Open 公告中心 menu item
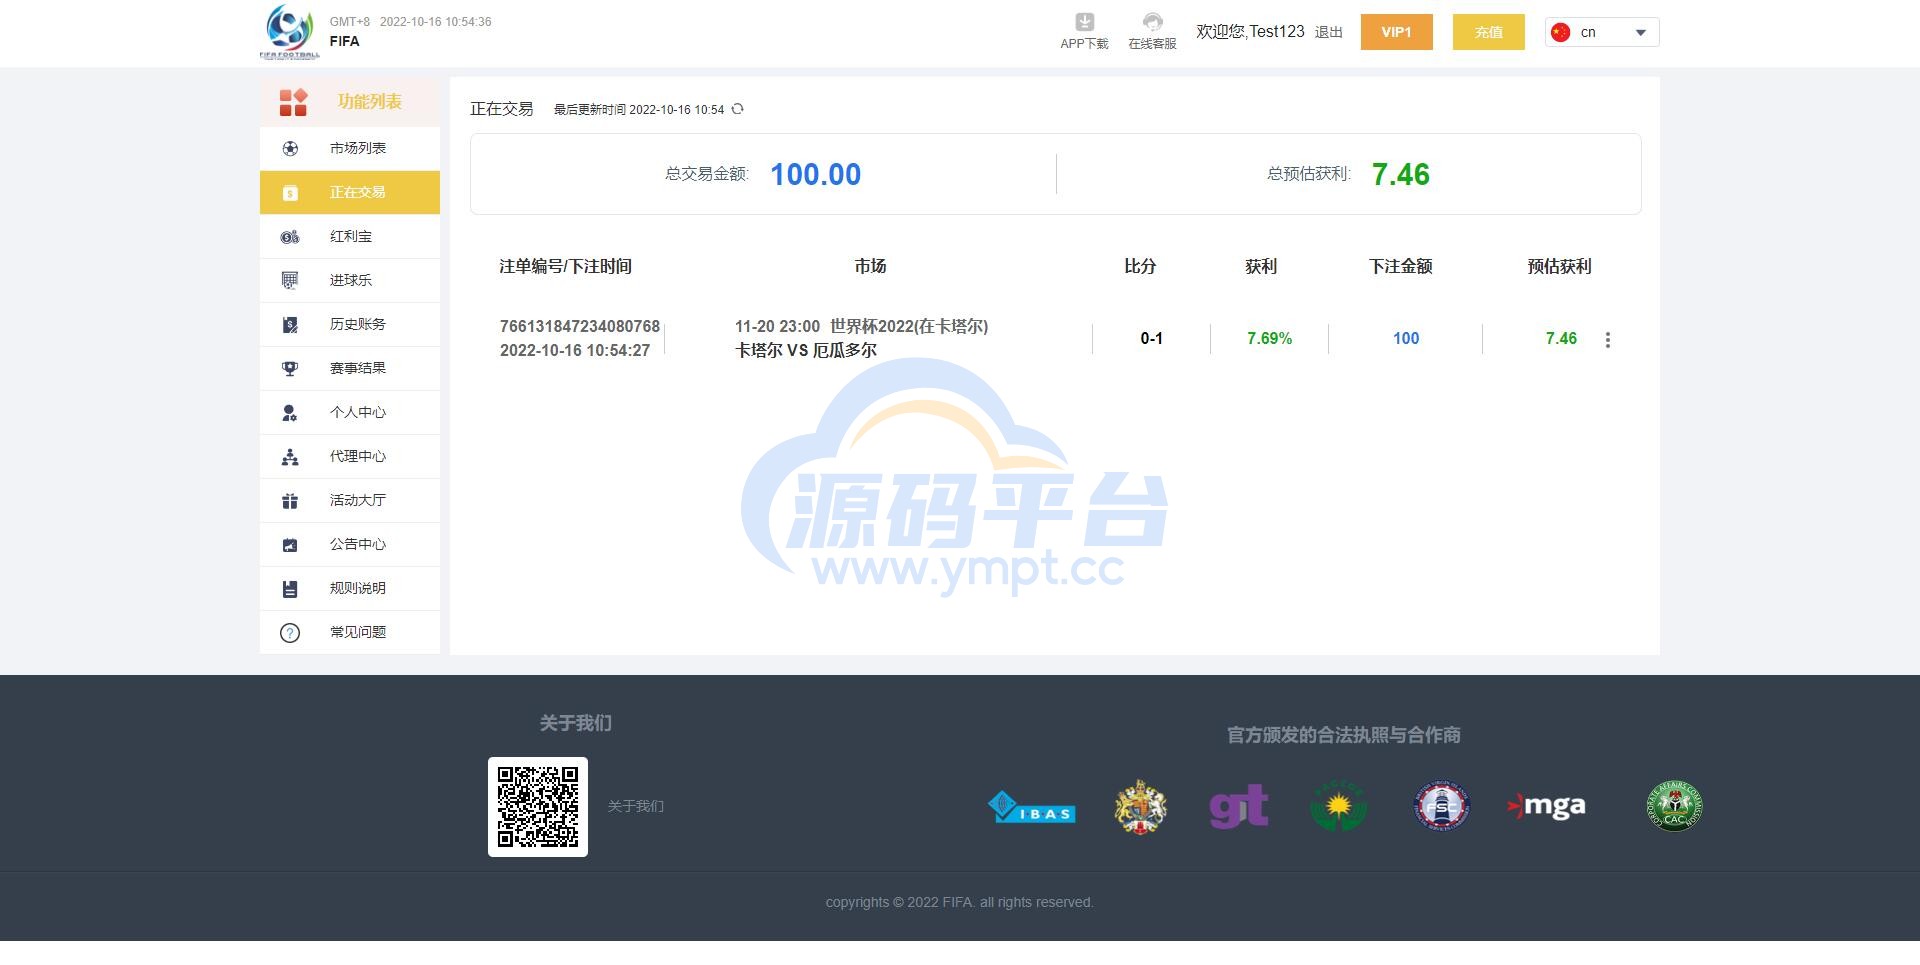 pyautogui.click(x=350, y=544)
